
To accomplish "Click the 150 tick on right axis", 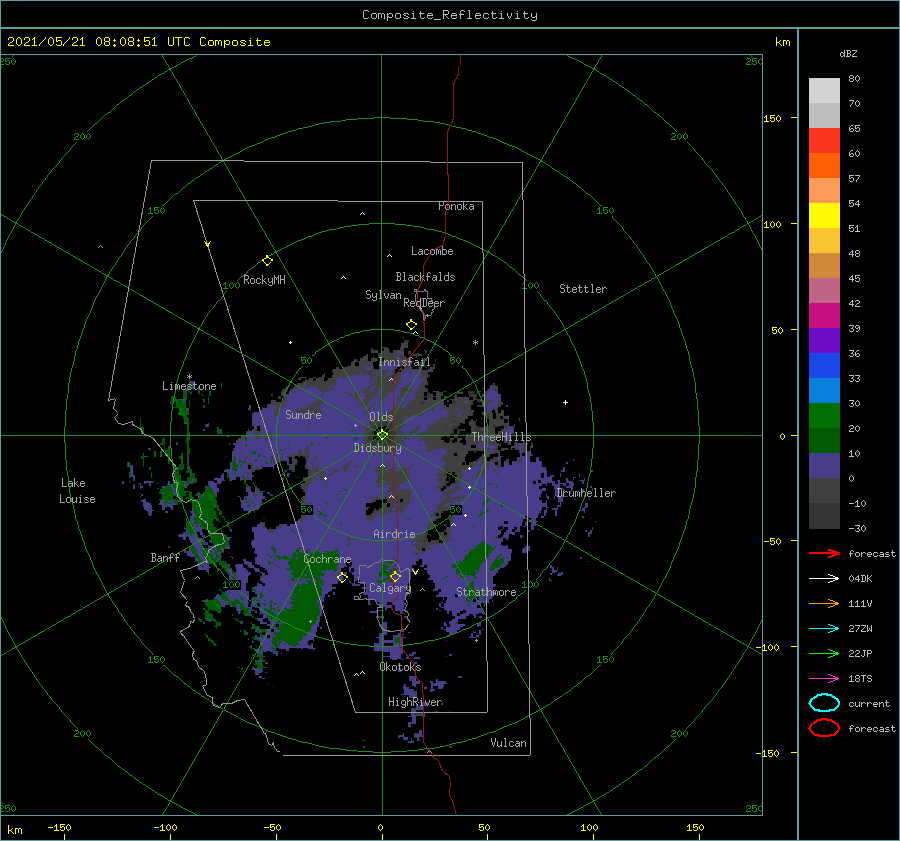I will click(x=773, y=118).
